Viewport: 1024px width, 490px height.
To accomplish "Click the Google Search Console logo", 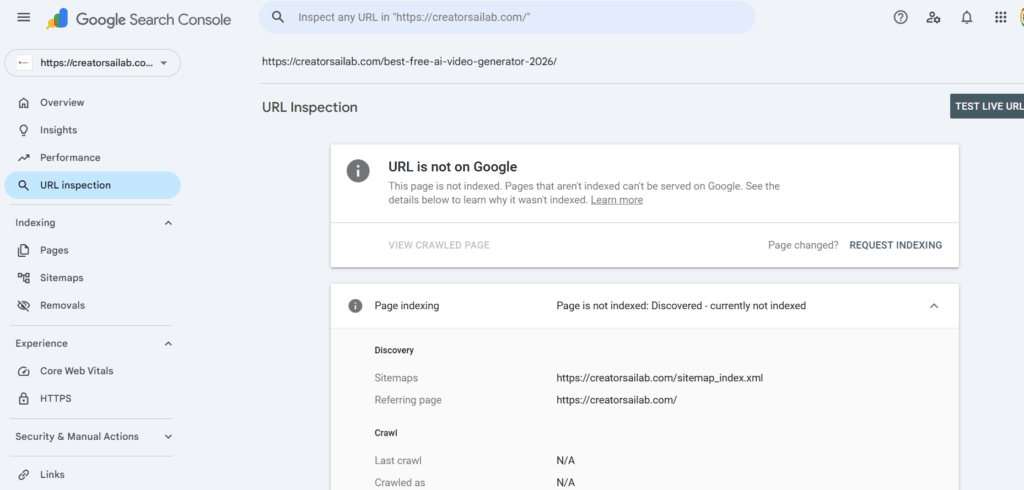I will pos(138,19).
